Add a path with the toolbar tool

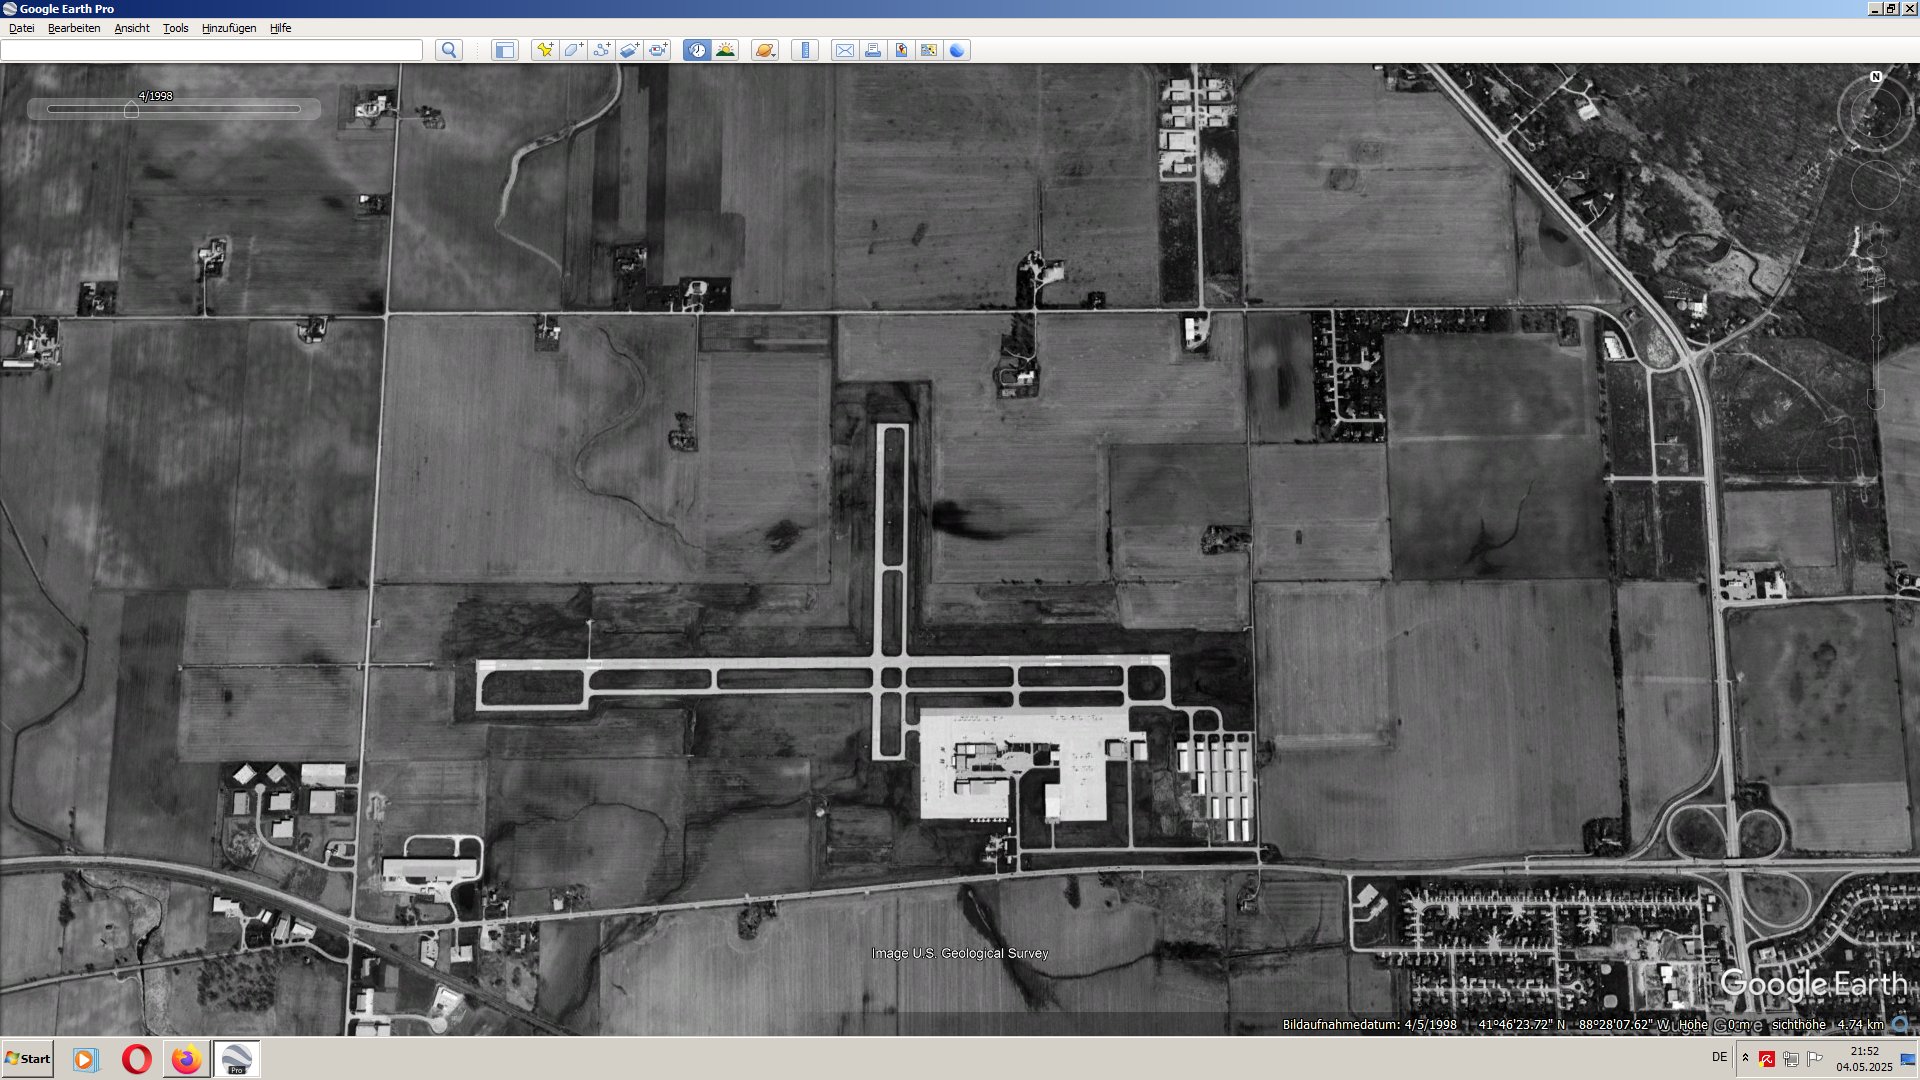coord(601,50)
